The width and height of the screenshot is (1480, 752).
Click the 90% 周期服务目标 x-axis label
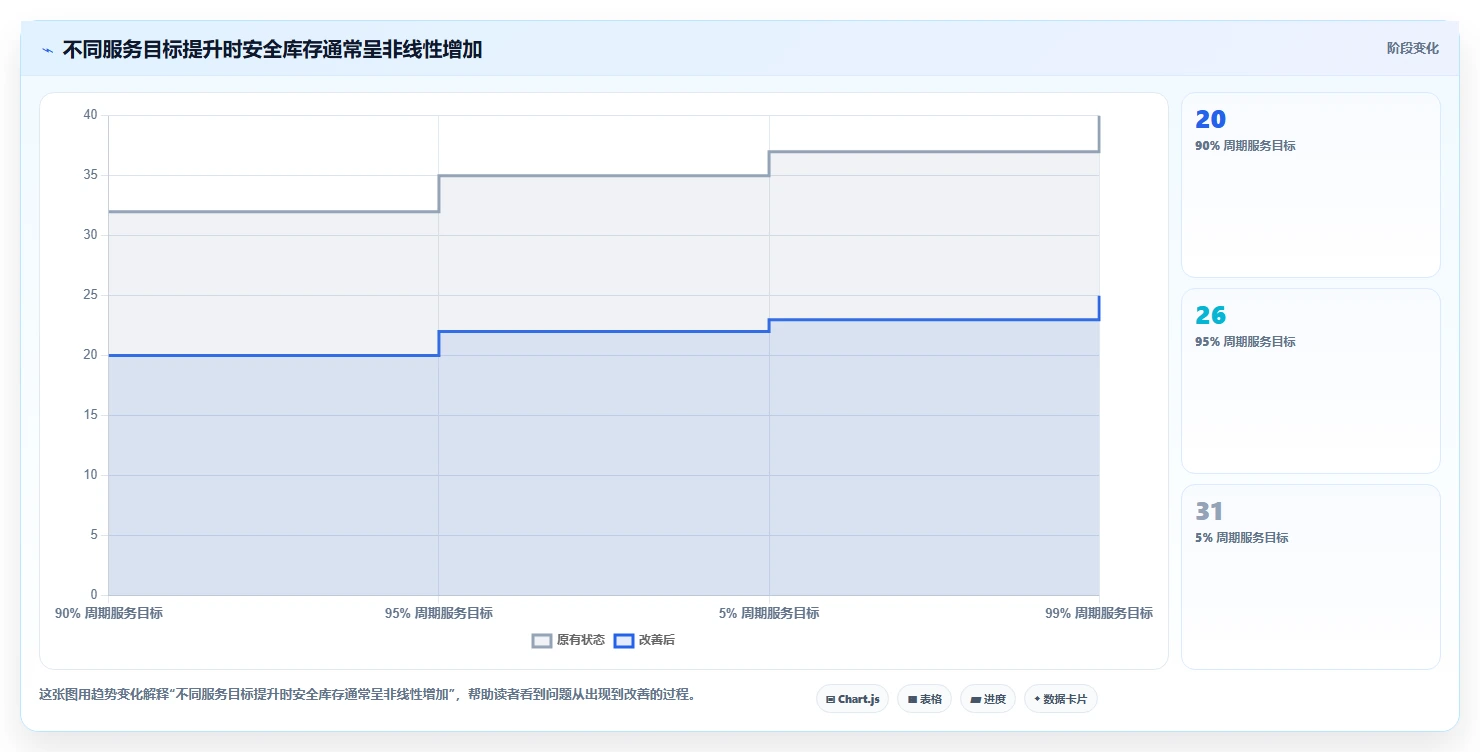109,613
